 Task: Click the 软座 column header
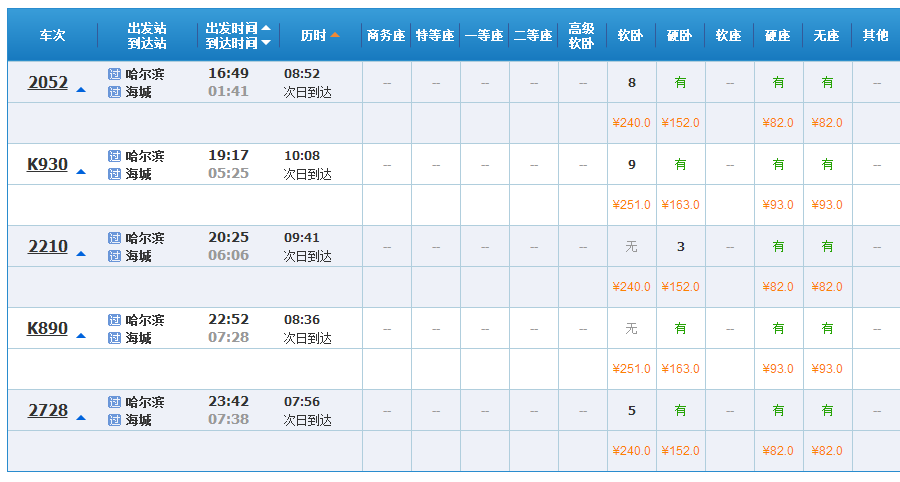(728, 36)
